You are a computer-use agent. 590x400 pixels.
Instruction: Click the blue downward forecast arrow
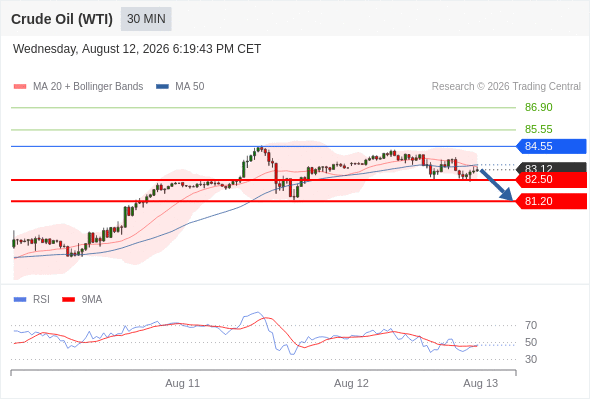point(497,185)
